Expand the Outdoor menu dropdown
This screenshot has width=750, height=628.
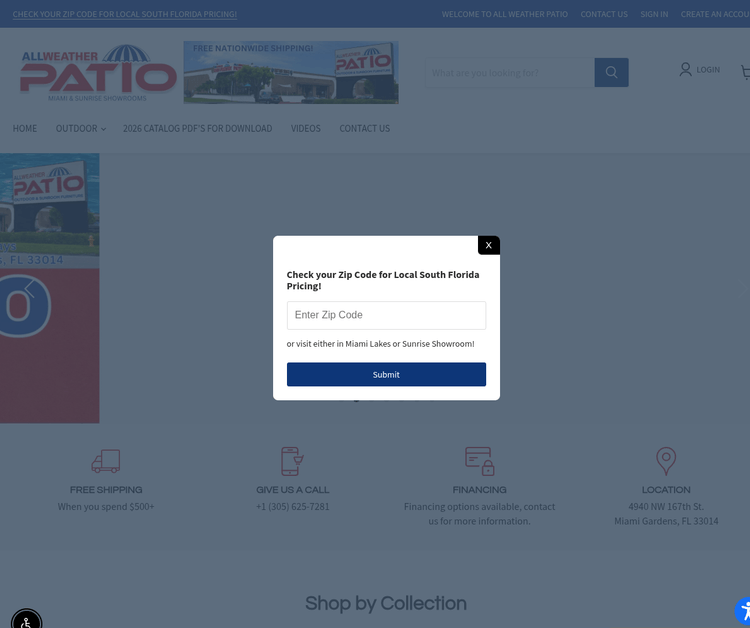81,128
